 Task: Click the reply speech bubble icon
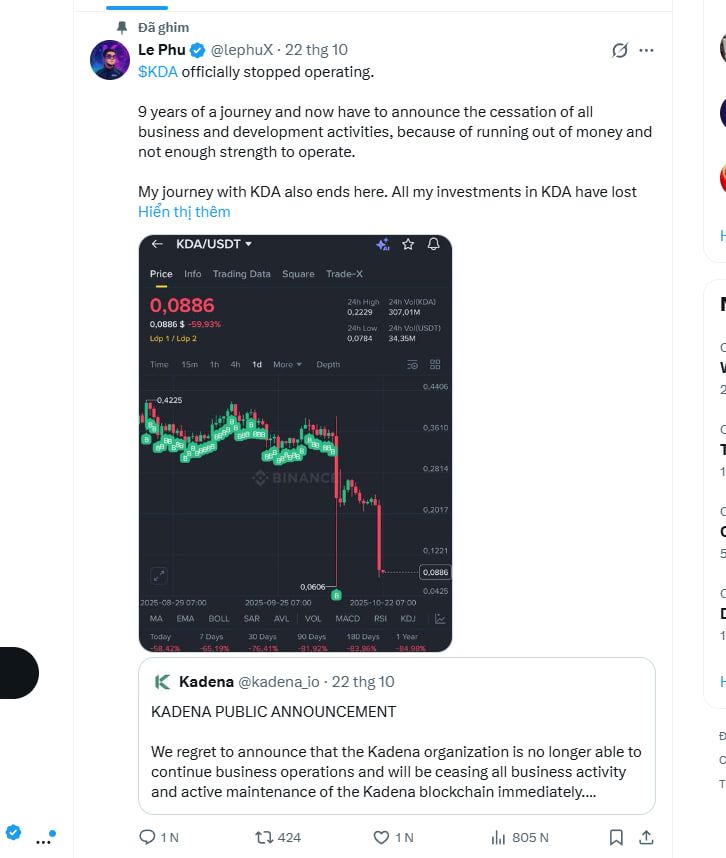(x=147, y=837)
